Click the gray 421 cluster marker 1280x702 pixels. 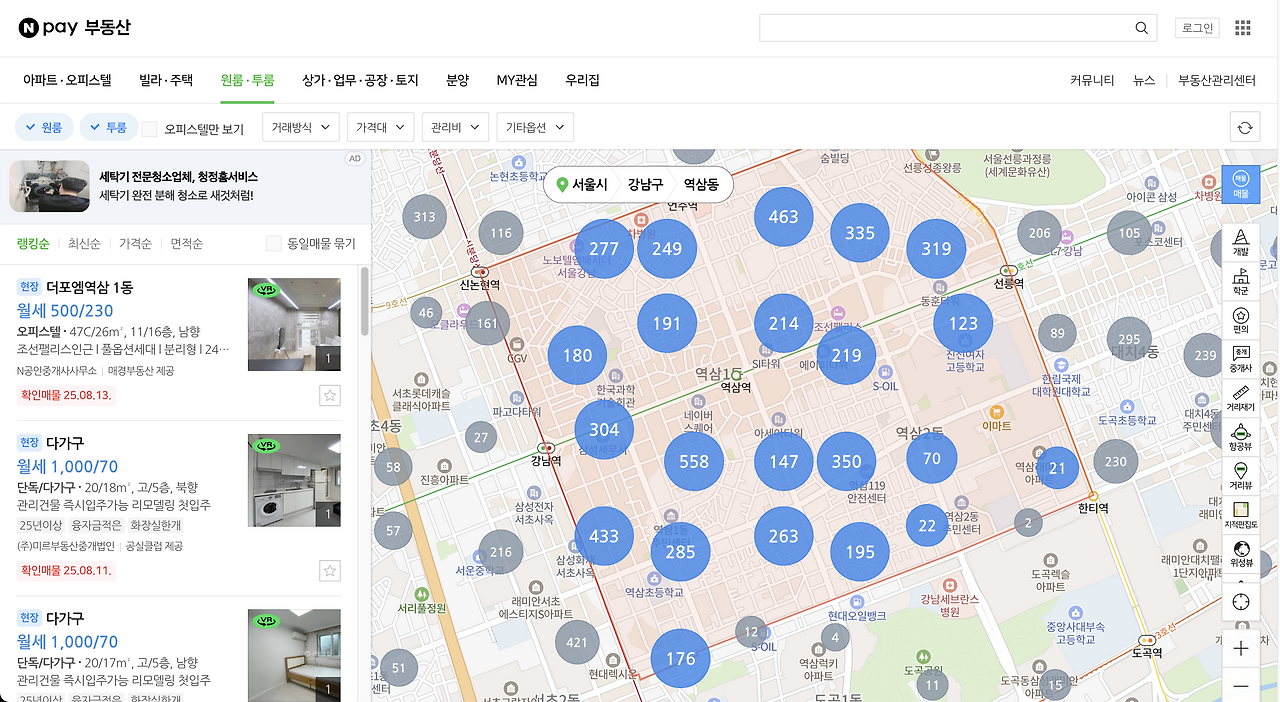pos(577,642)
